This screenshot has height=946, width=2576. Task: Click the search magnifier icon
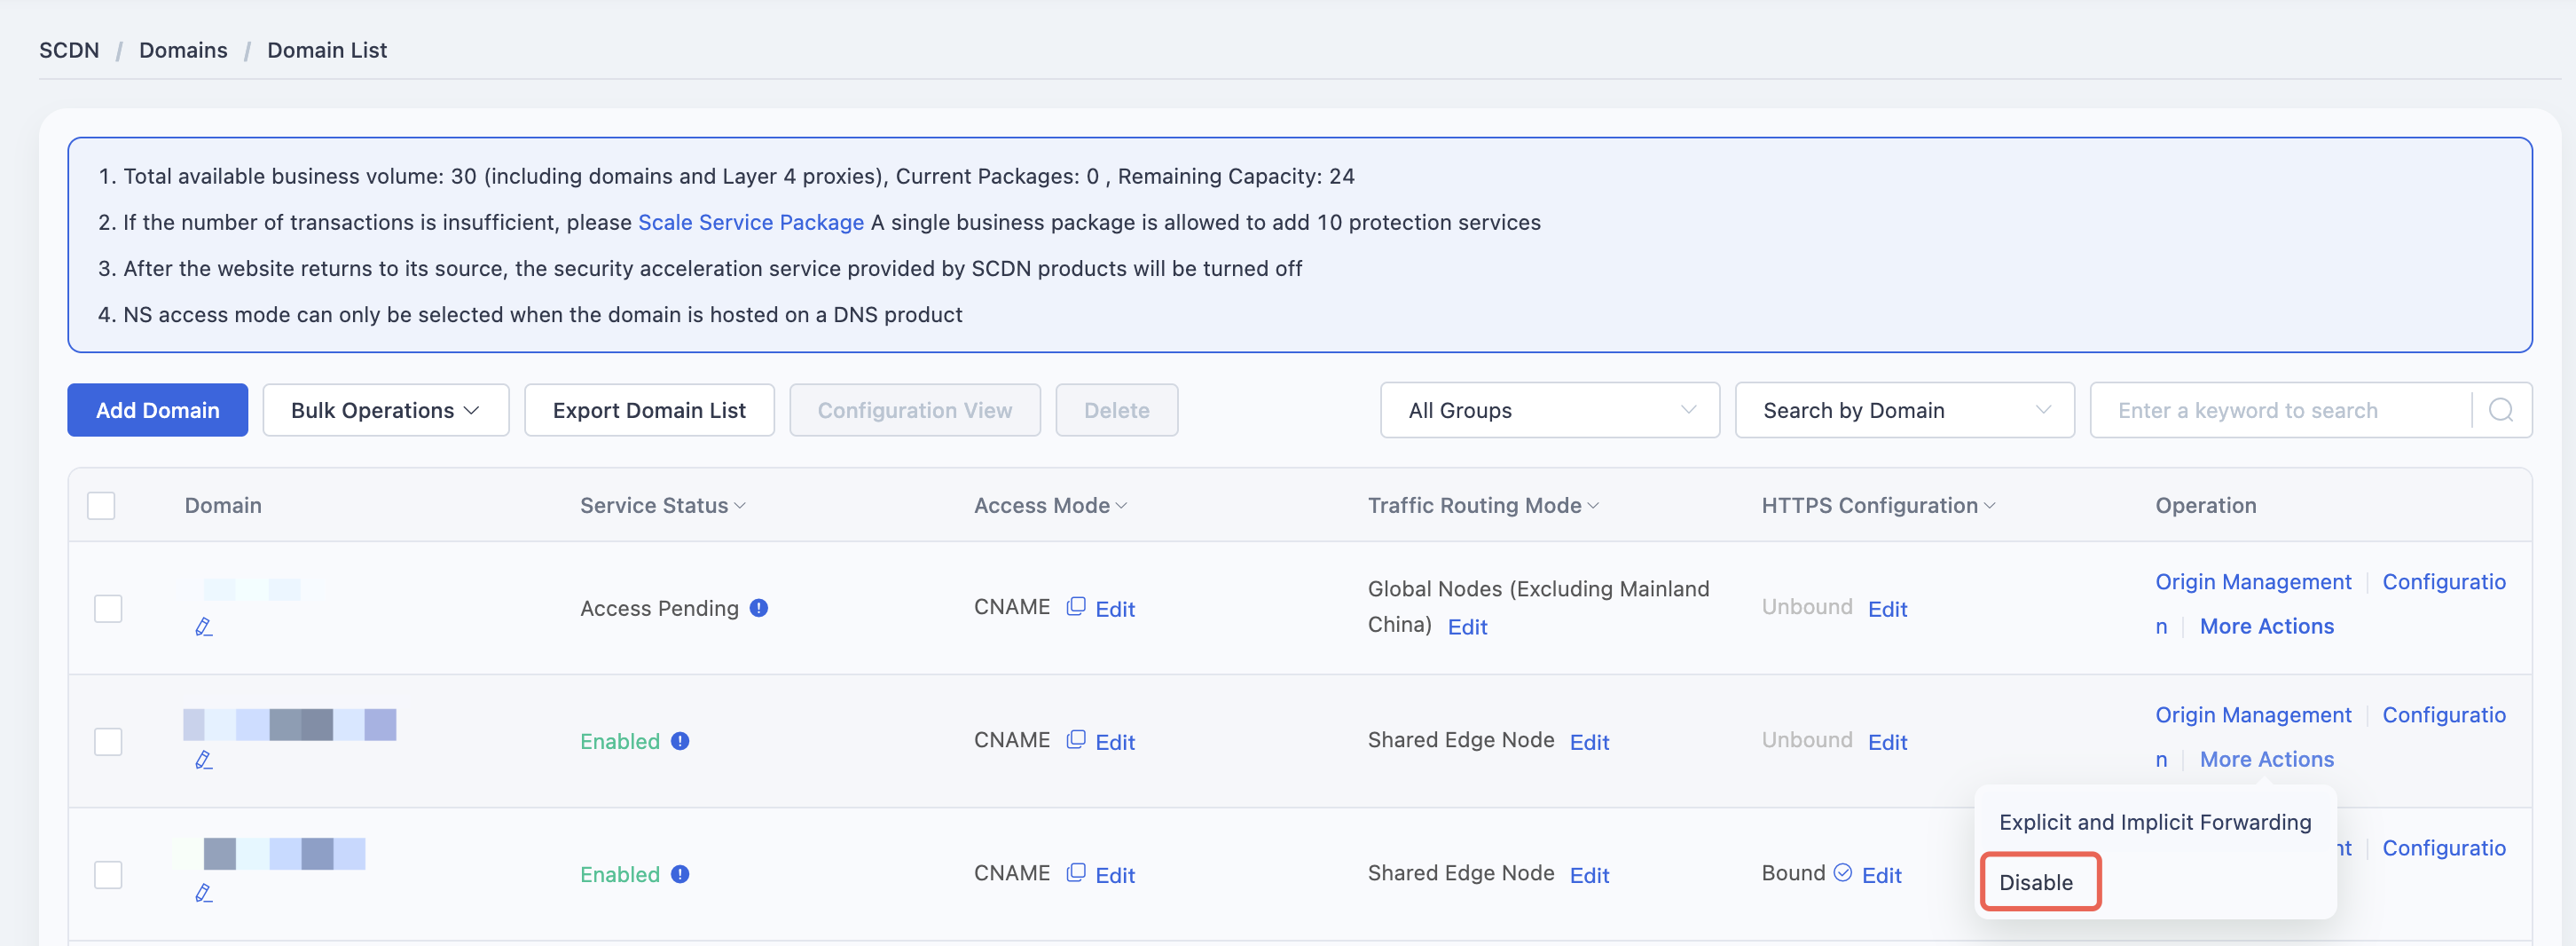pos(2500,410)
